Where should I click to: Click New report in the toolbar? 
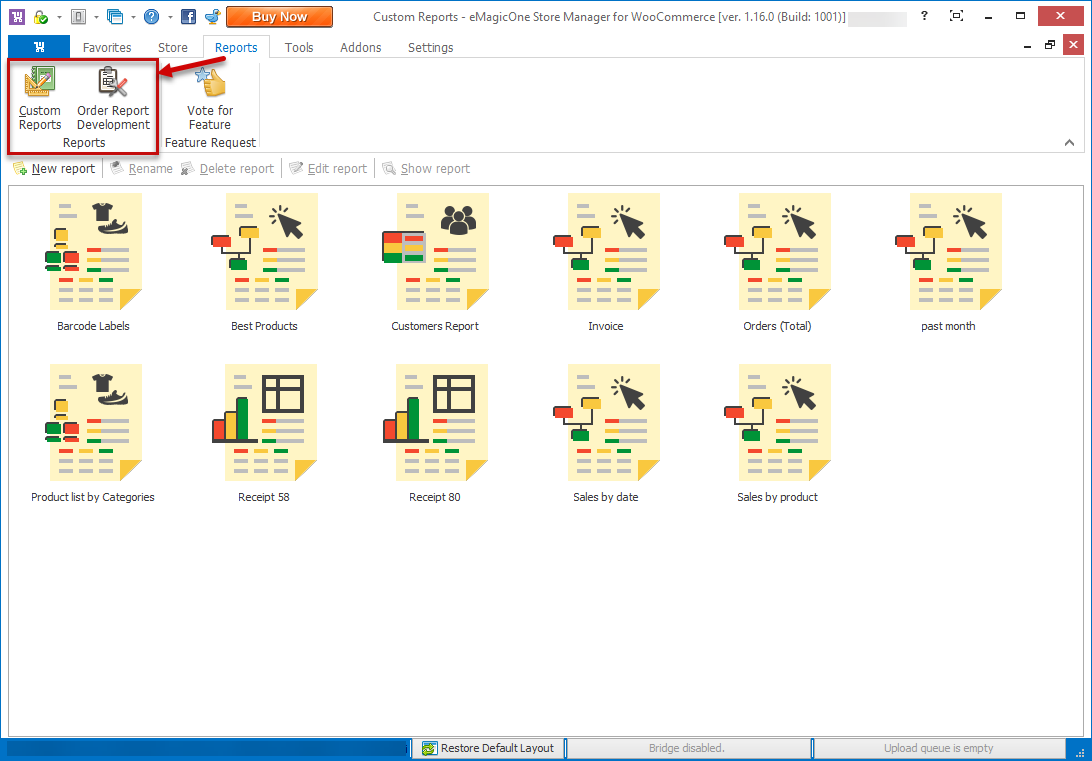tap(54, 168)
